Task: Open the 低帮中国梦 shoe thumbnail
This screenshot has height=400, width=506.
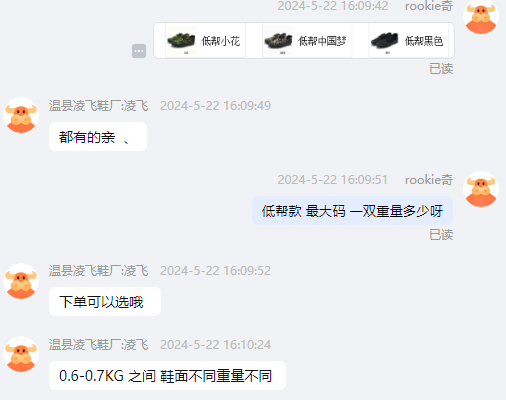Action: click(x=278, y=40)
